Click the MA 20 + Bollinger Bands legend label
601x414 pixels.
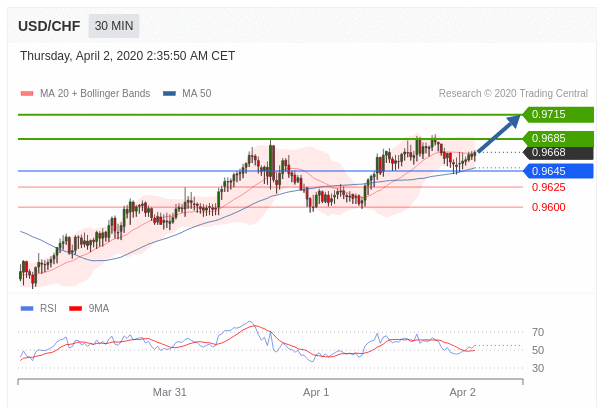95,94
